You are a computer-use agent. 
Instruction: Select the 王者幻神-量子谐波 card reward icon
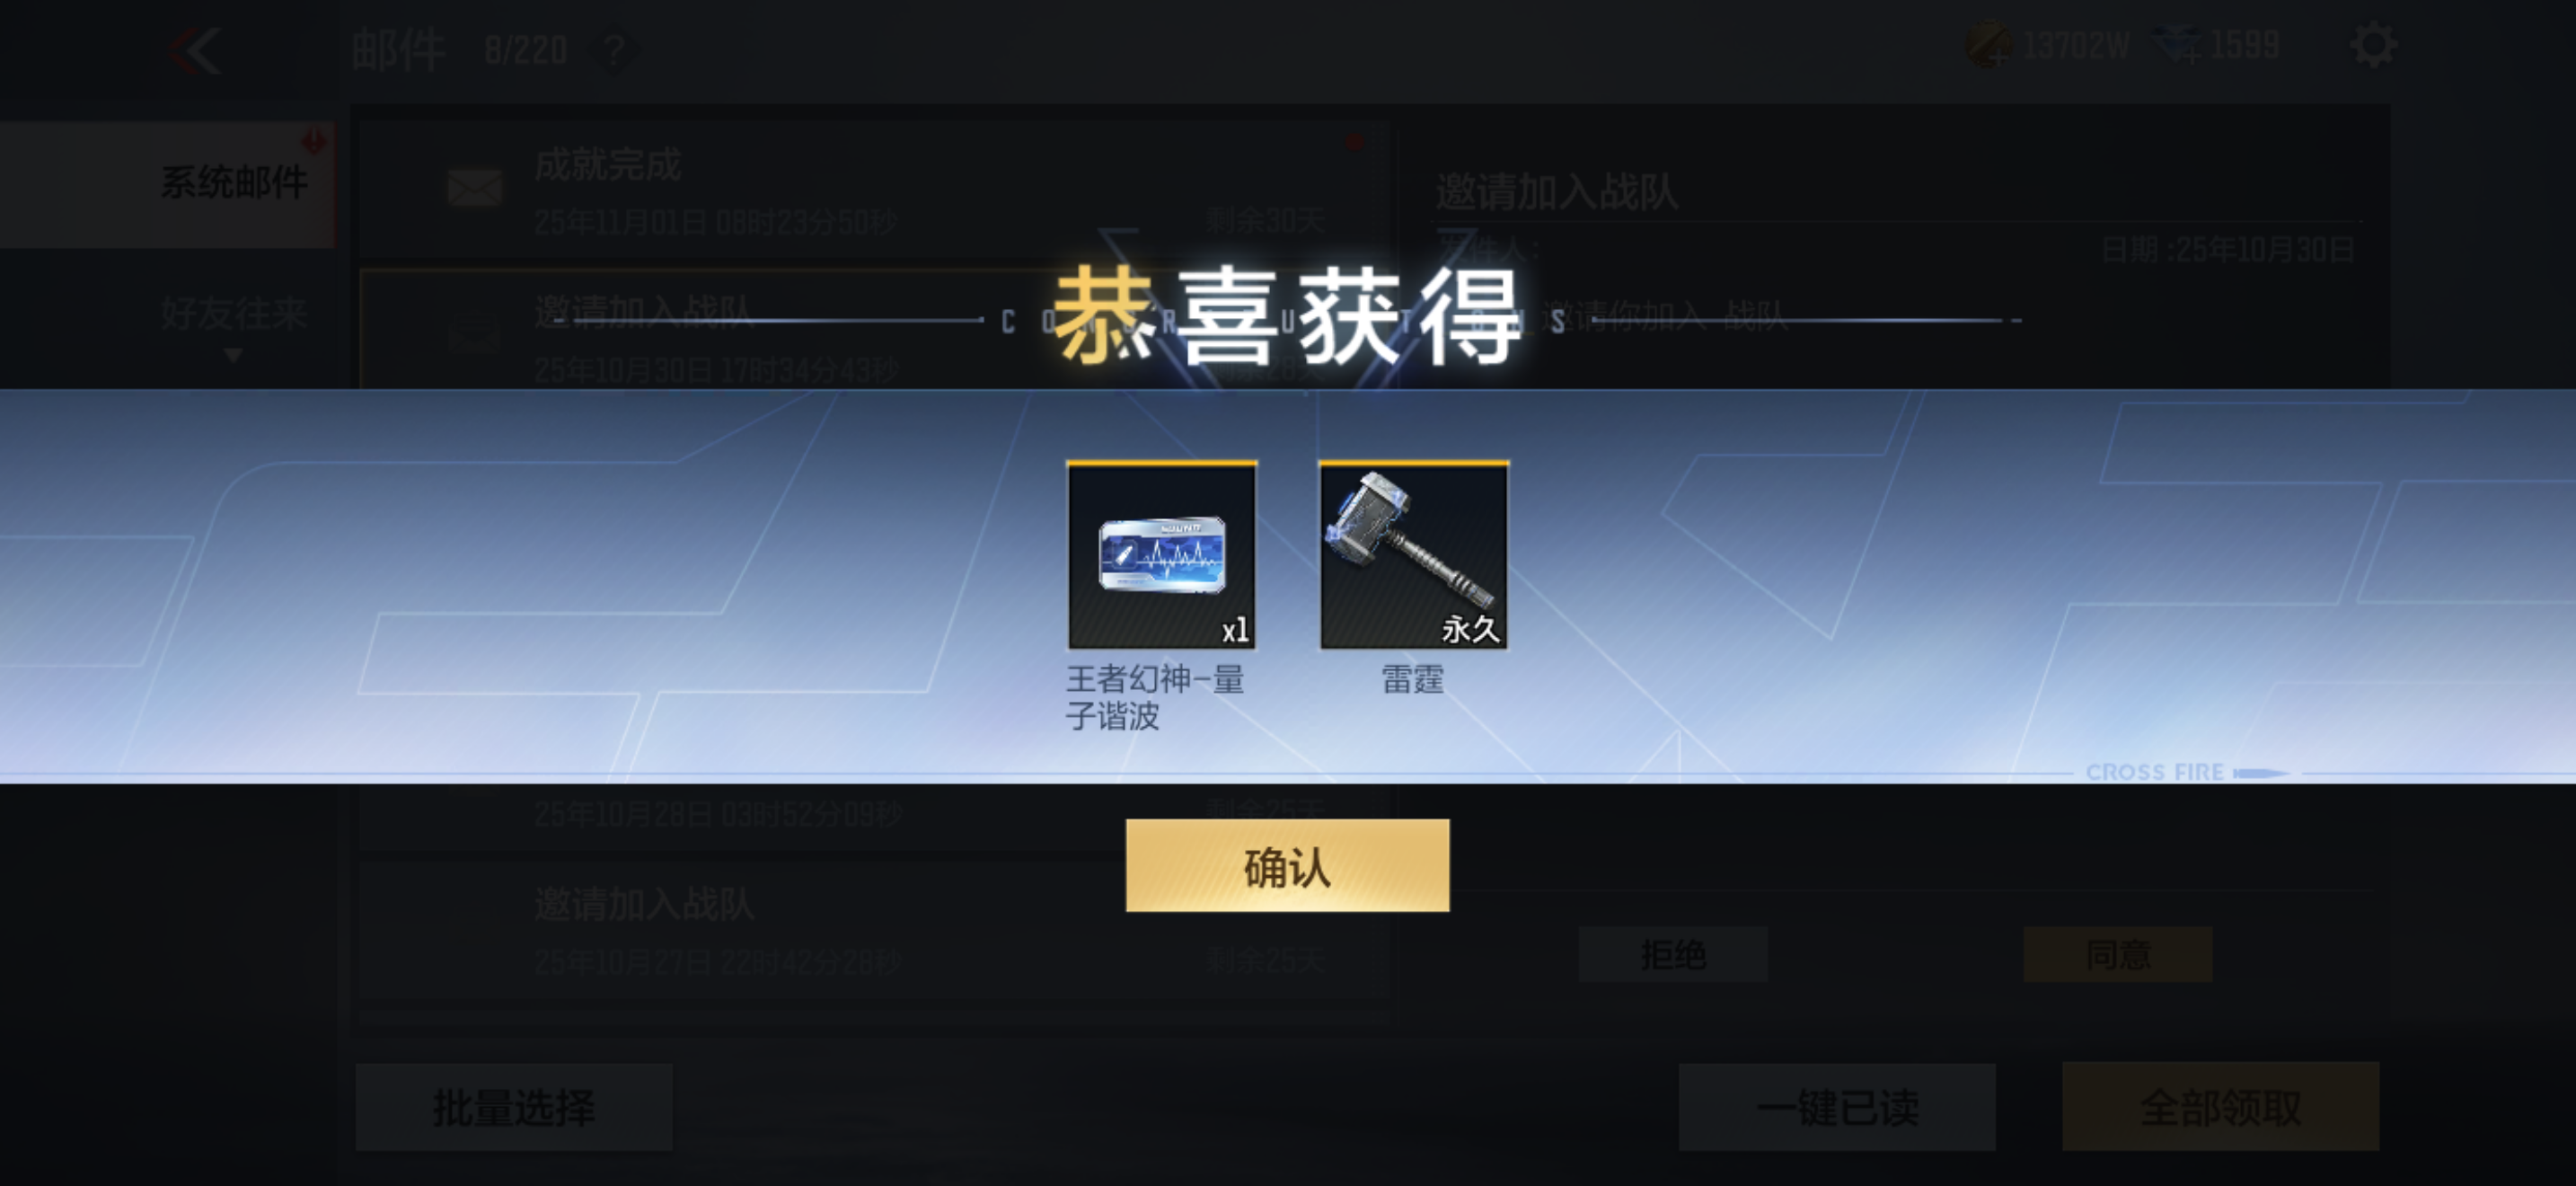point(1161,555)
